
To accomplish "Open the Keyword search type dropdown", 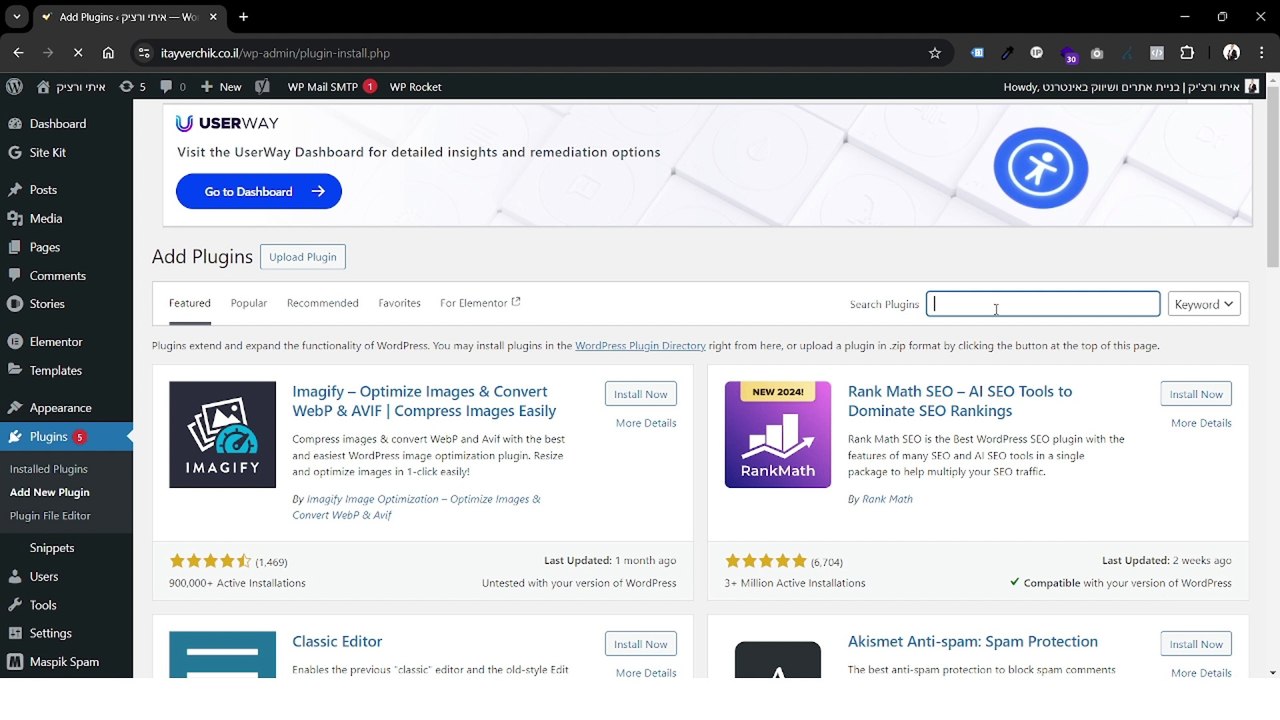I will coord(1204,304).
